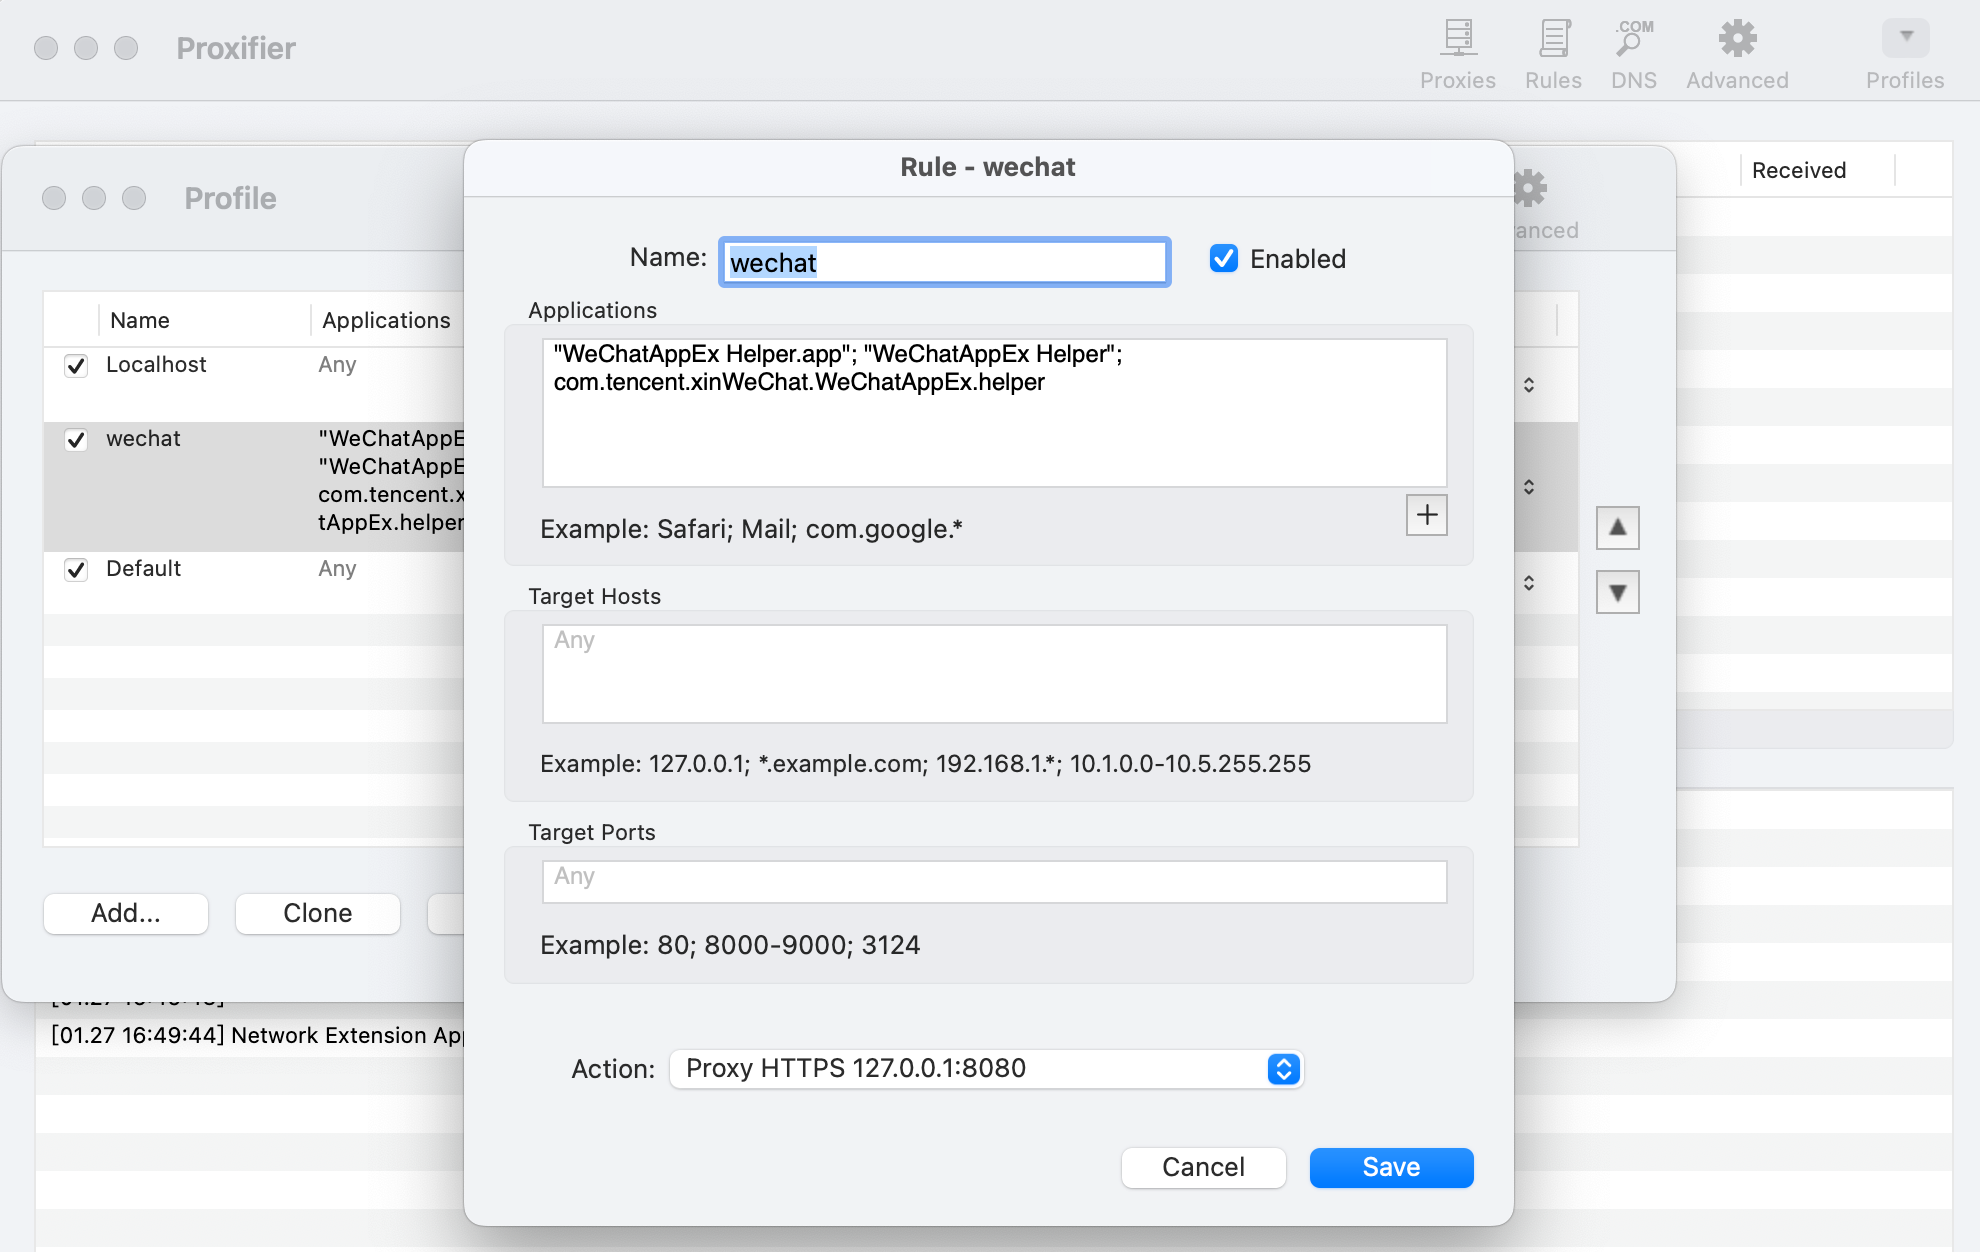This screenshot has height=1252, width=1980.
Task: Click the plus button to add applications
Action: click(1426, 515)
